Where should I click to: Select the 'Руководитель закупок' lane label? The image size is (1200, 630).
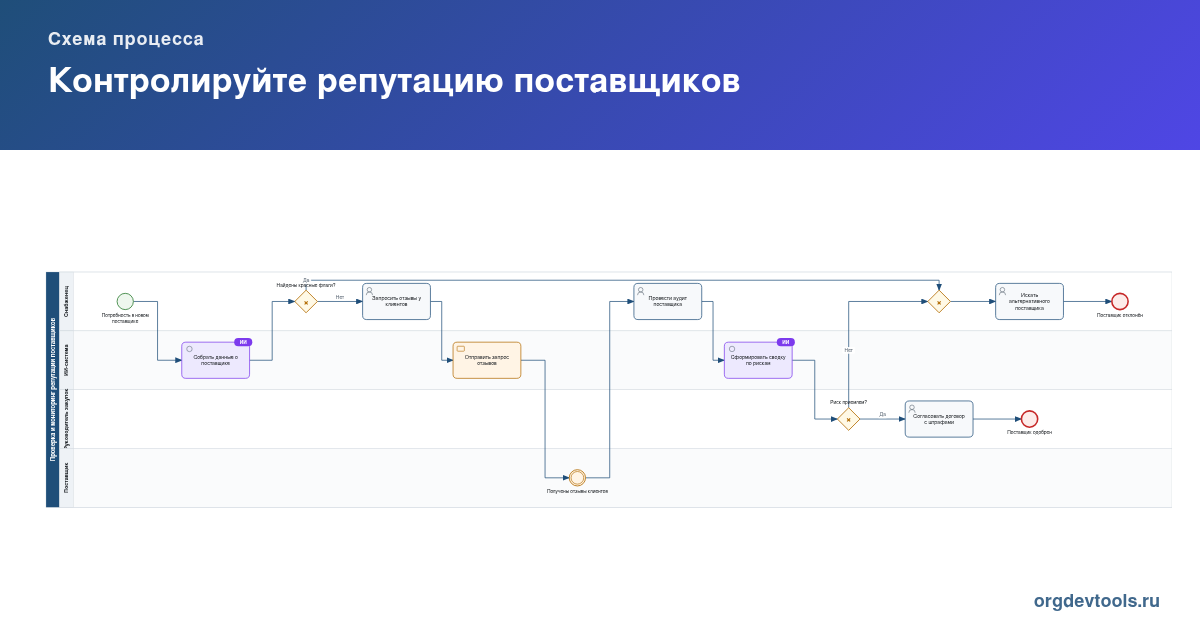pos(67,419)
